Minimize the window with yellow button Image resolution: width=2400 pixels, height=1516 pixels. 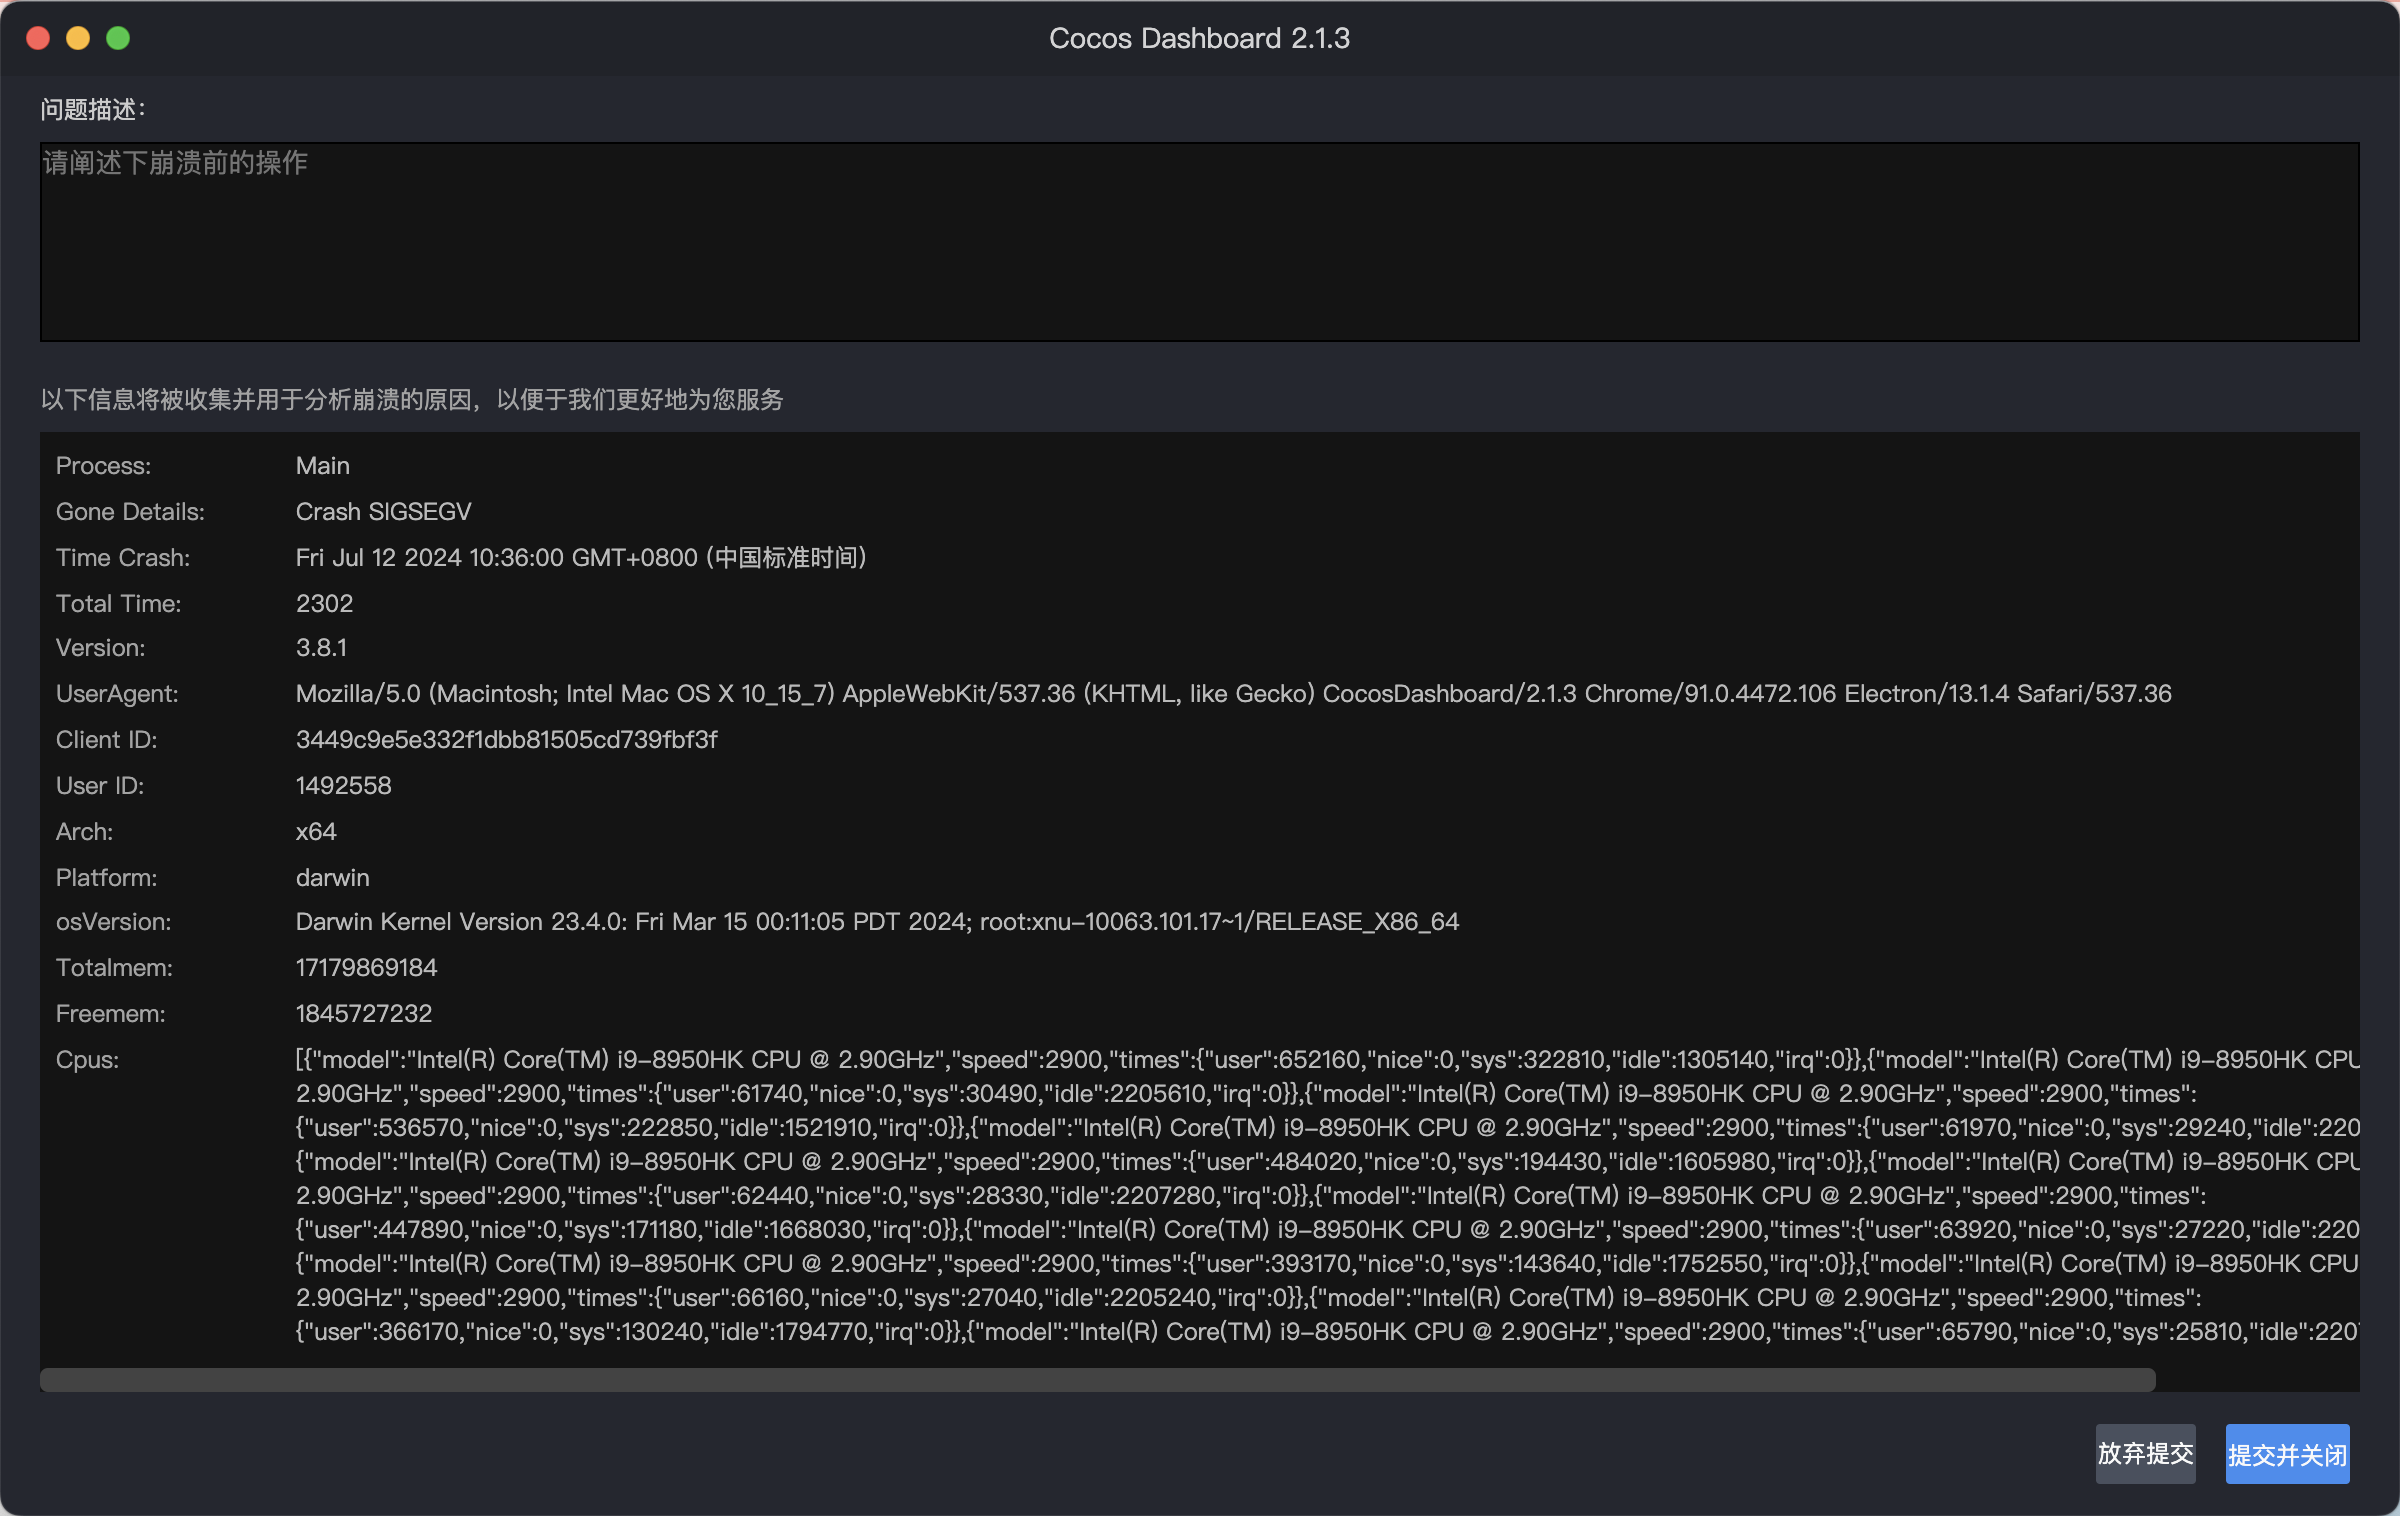click(78, 38)
